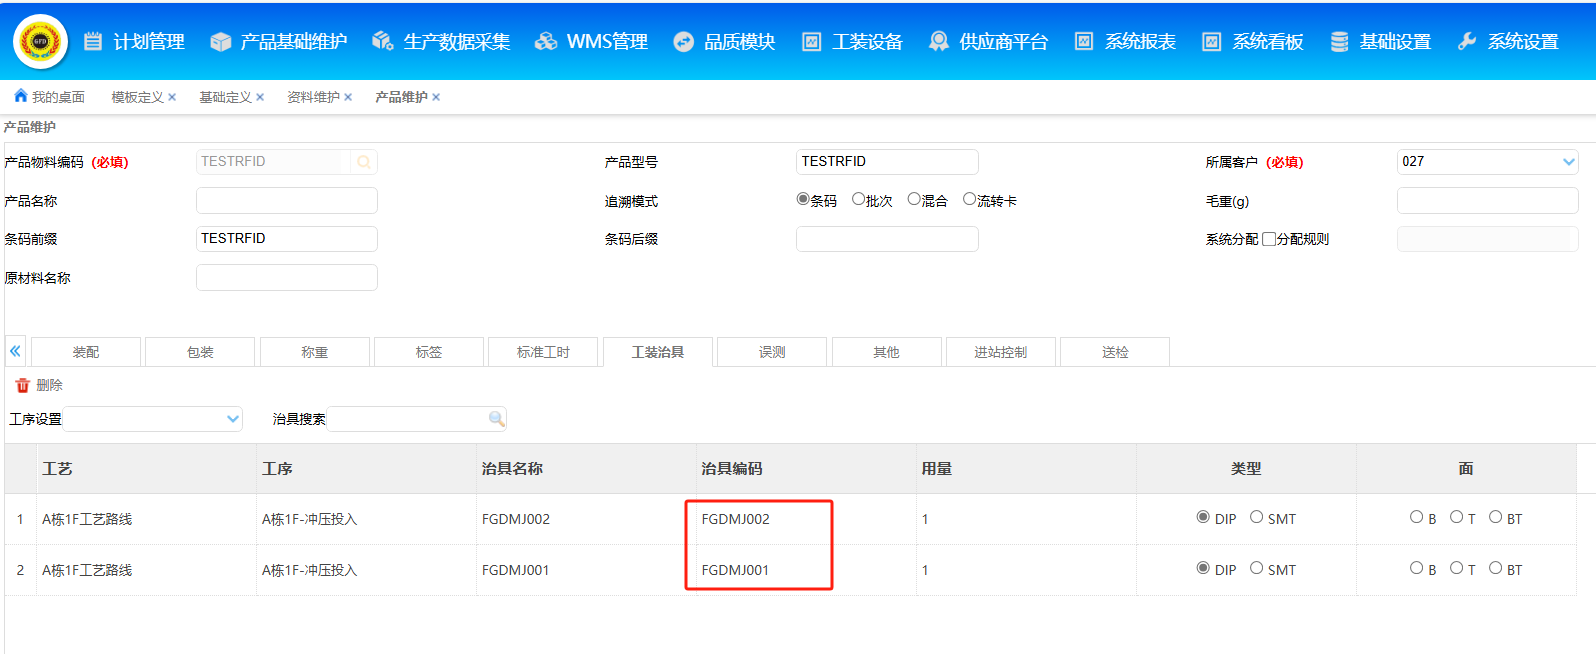Click the company logo icon
Image resolution: width=1596 pixels, height=654 pixels.
click(x=40, y=41)
